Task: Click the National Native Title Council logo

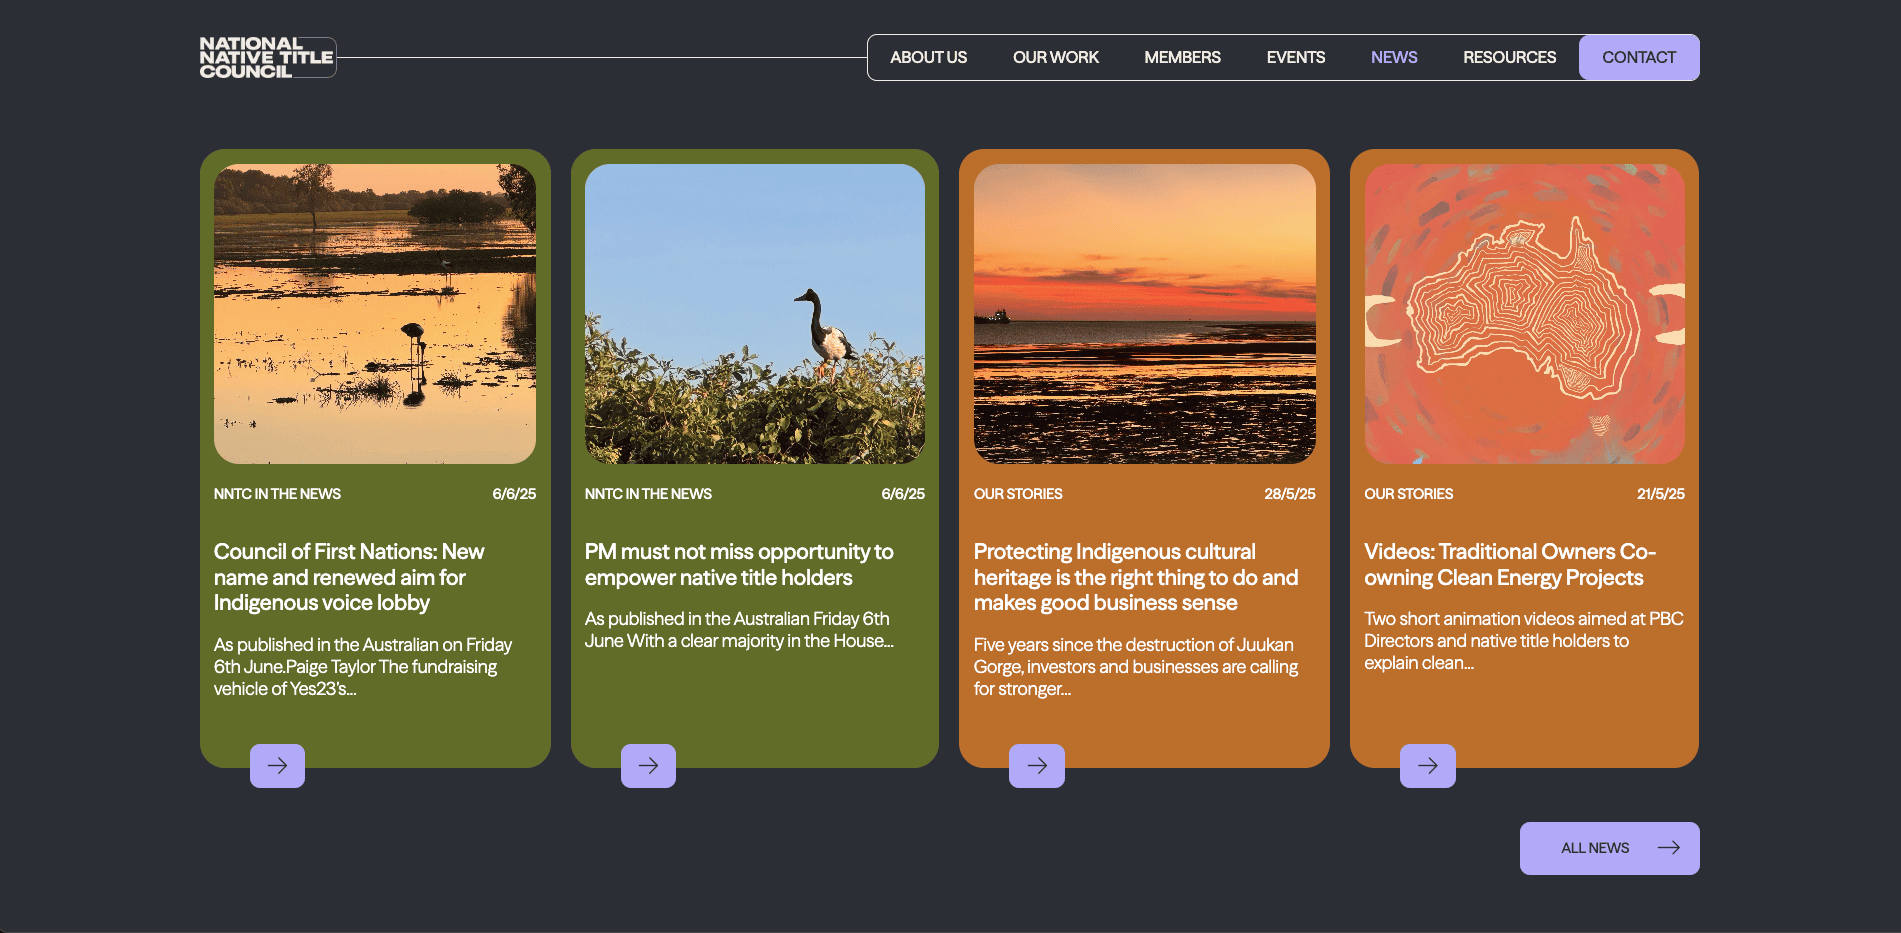Action: point(267,57)
